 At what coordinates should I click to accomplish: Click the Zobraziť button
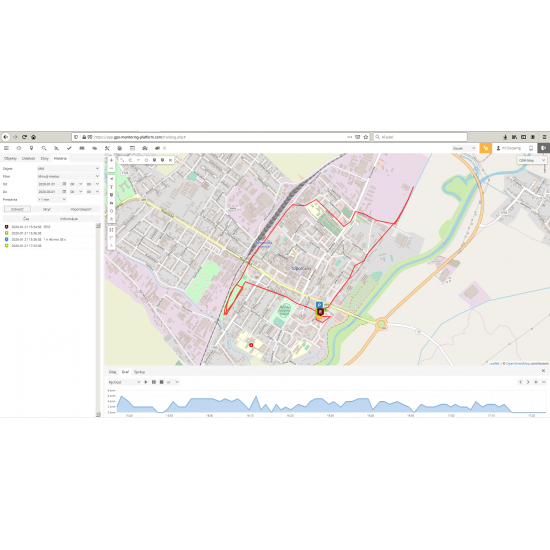[x=17, y=209]
